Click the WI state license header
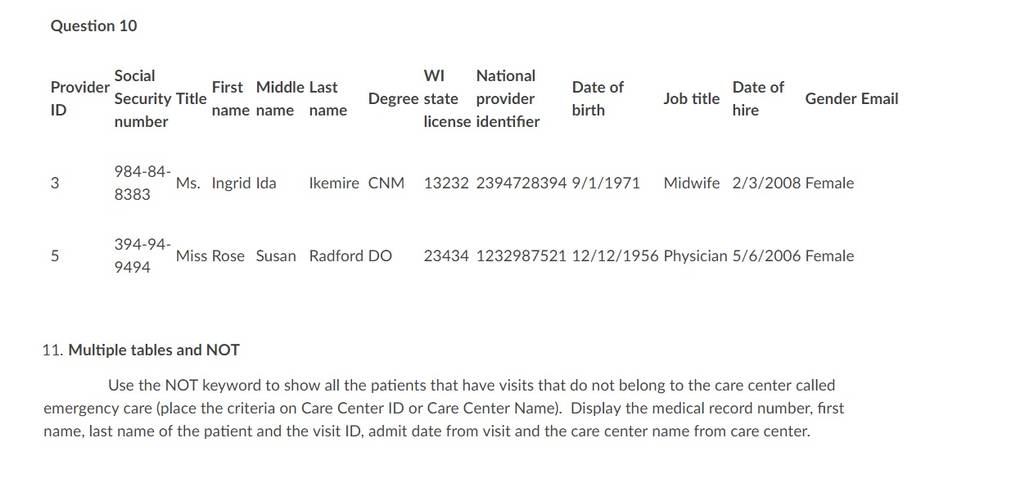Image resolution: width=1024 pixels, height=477 pixels. coord(447,99)
